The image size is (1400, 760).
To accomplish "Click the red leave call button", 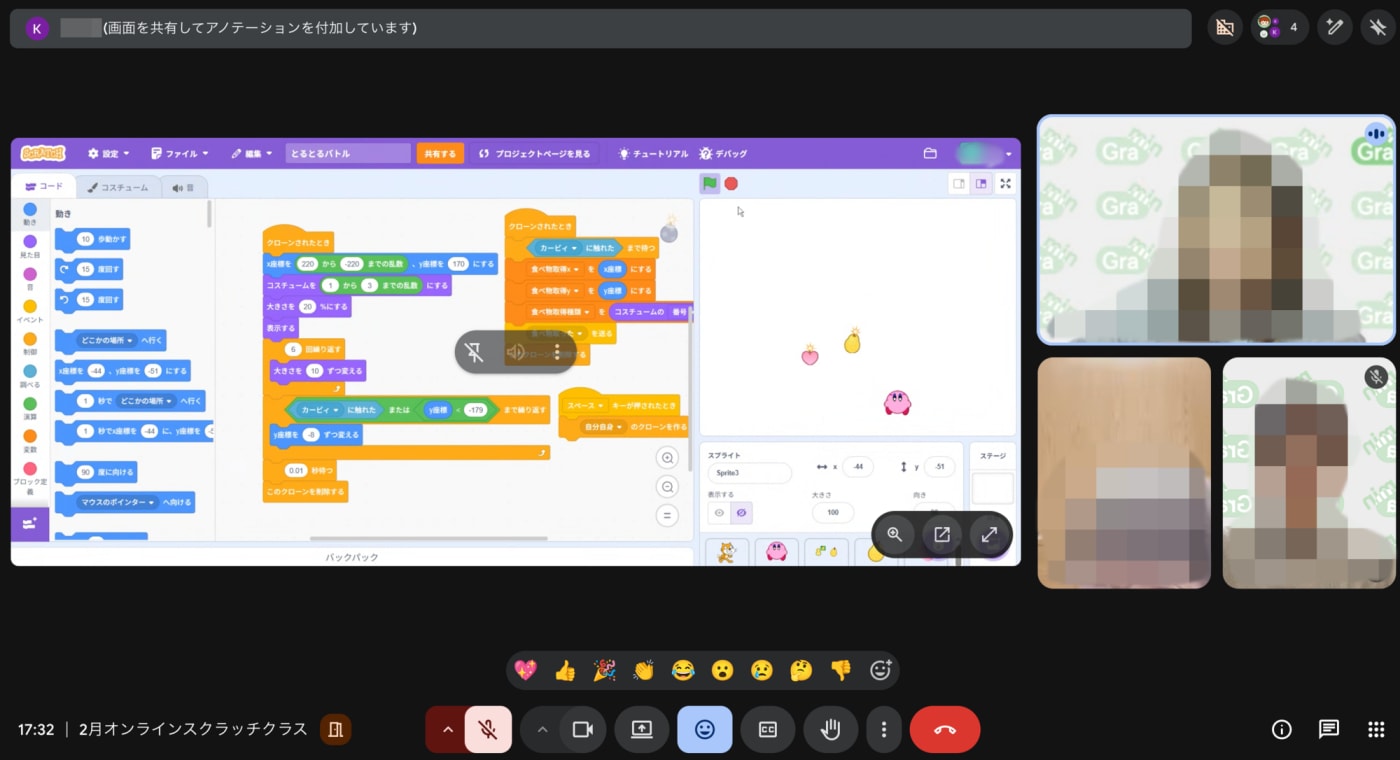I will [944, 729].
